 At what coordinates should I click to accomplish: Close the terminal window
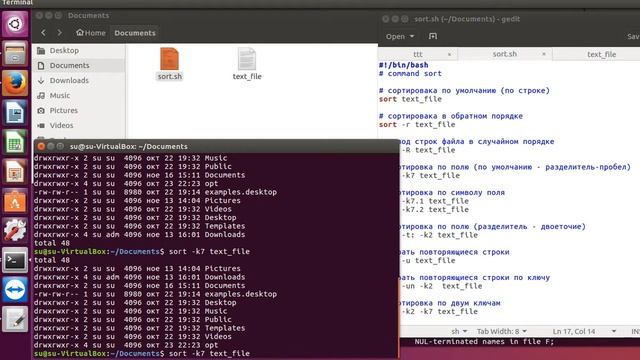[41, 146]
